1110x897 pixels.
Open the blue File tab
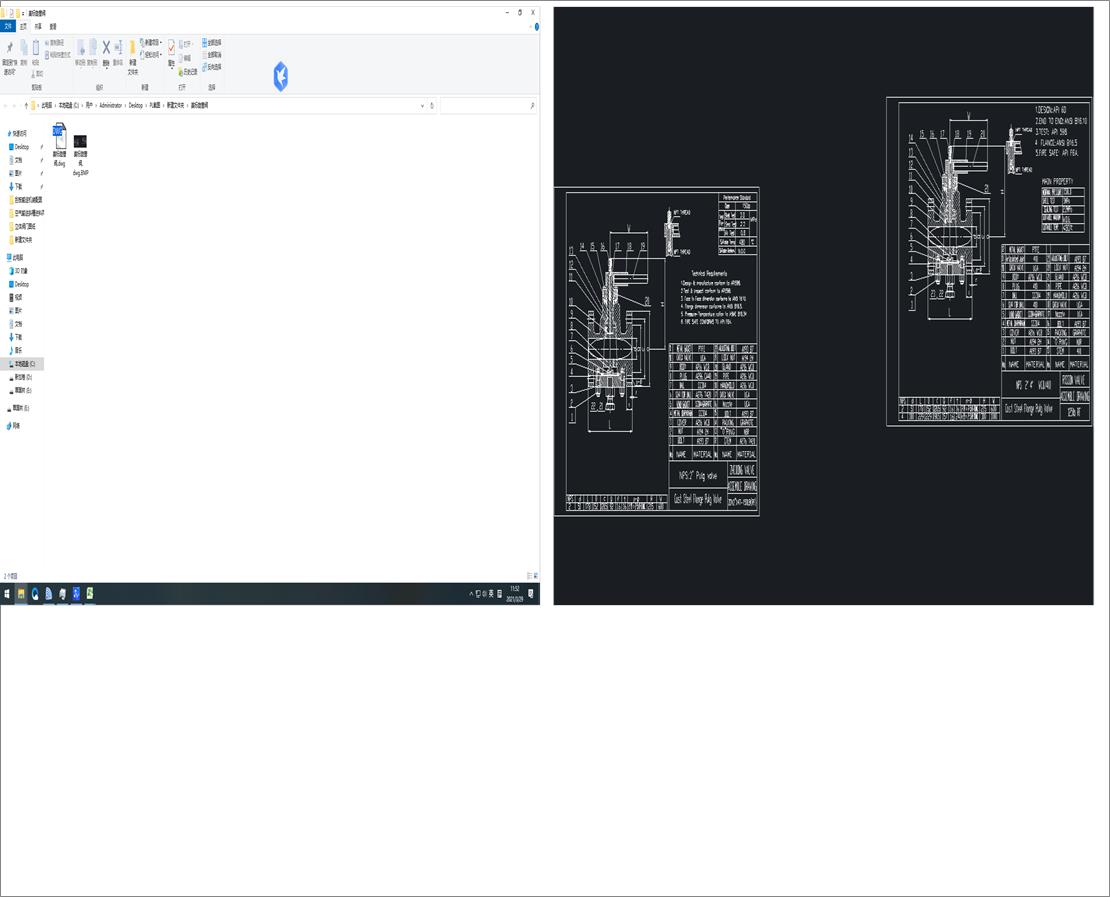tap(8, 26)
